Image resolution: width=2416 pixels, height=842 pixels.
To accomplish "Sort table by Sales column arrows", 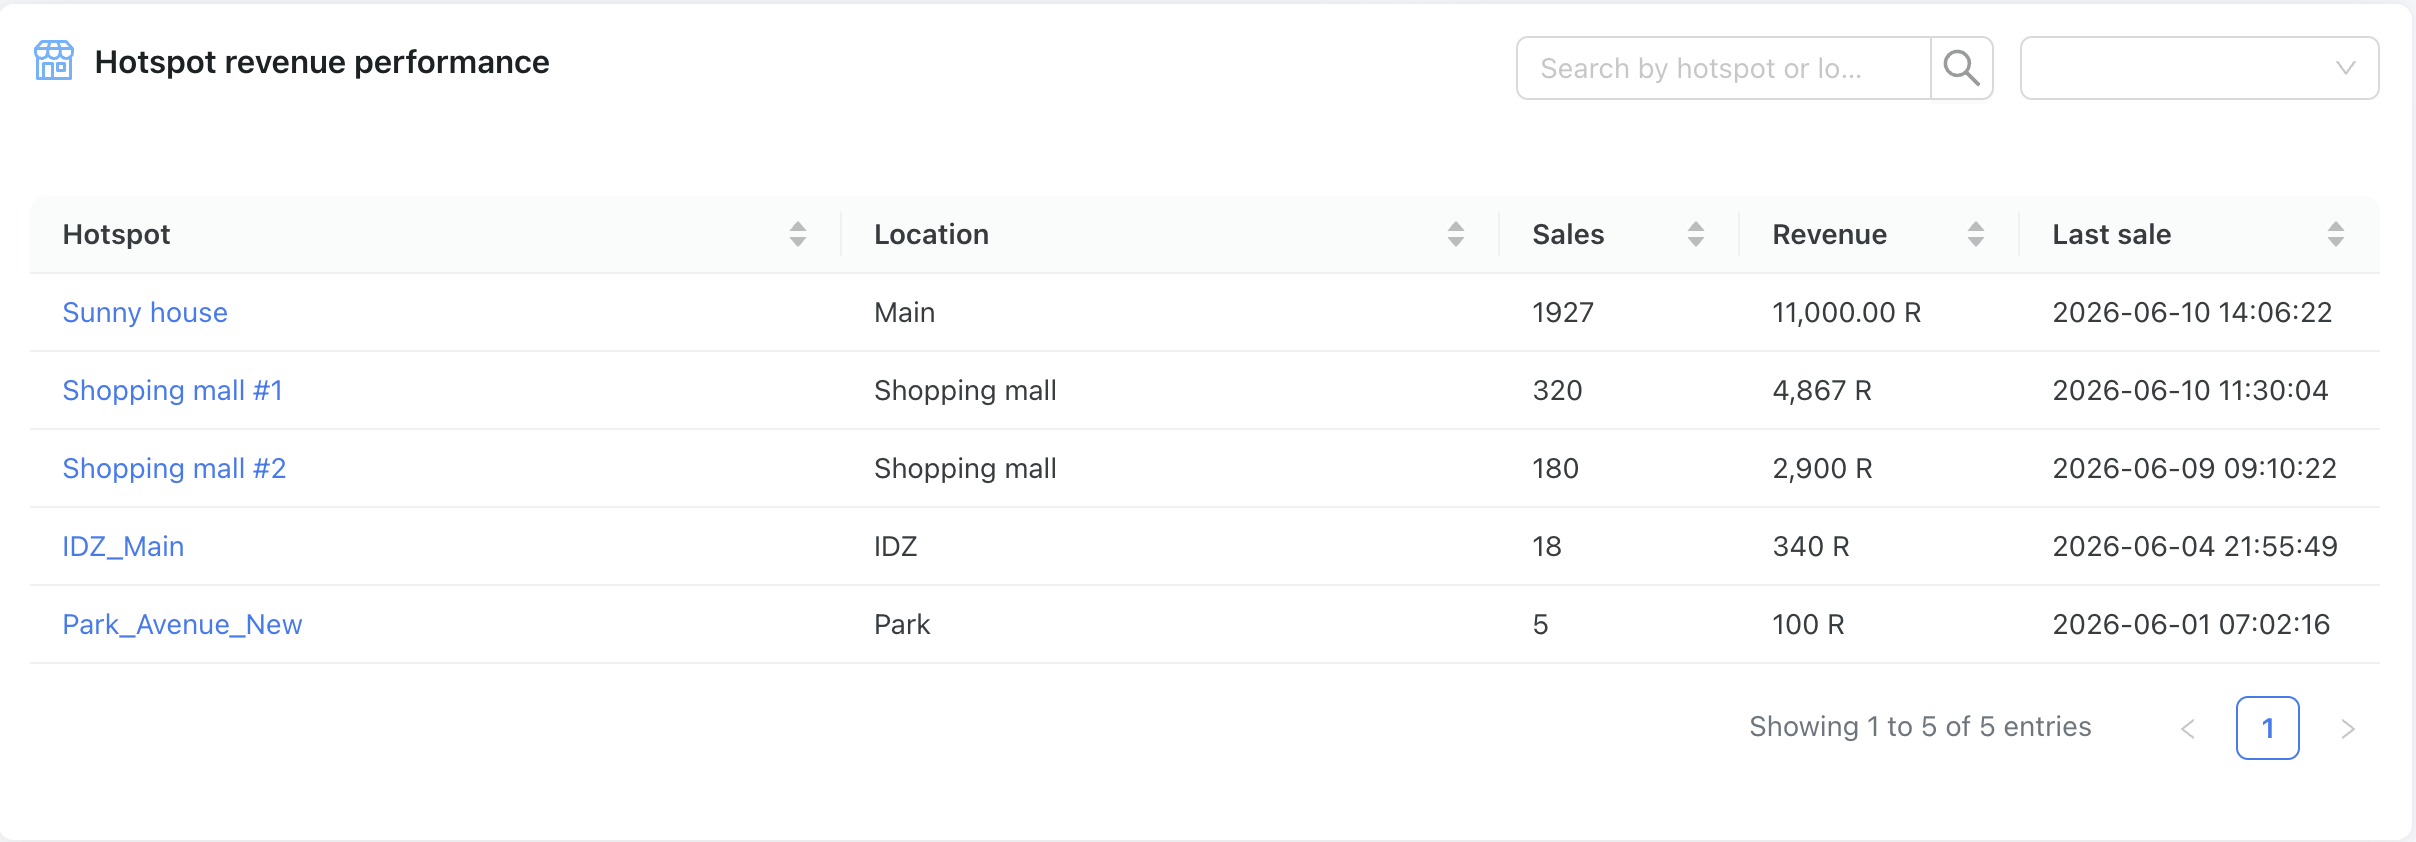I will click(x=1696, y=234).
